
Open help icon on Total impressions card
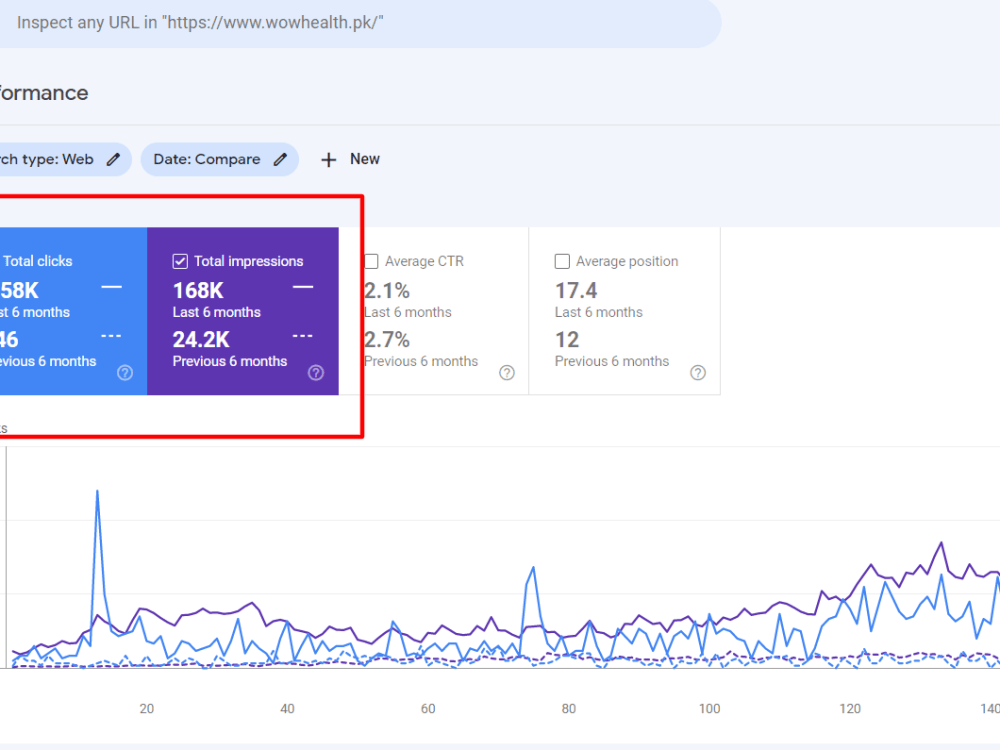pyautogui.click(x=316, y=373)
